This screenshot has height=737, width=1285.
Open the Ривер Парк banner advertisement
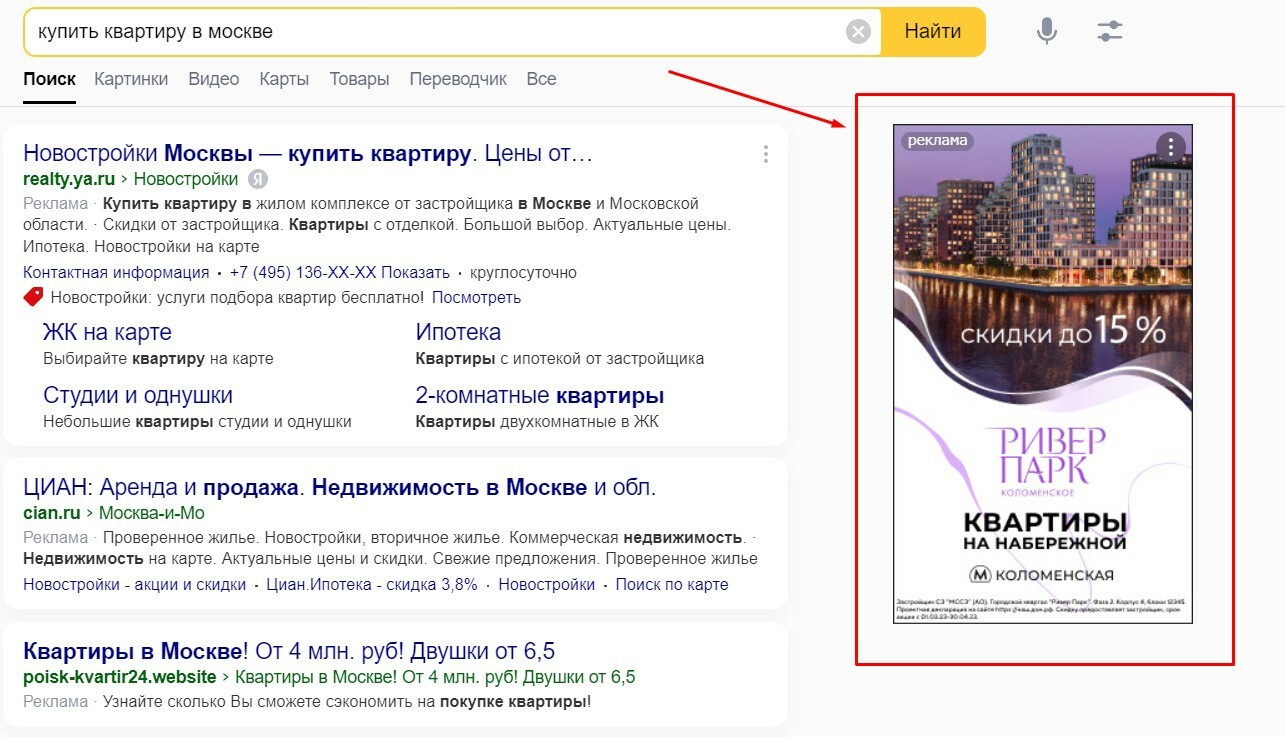1043,373
